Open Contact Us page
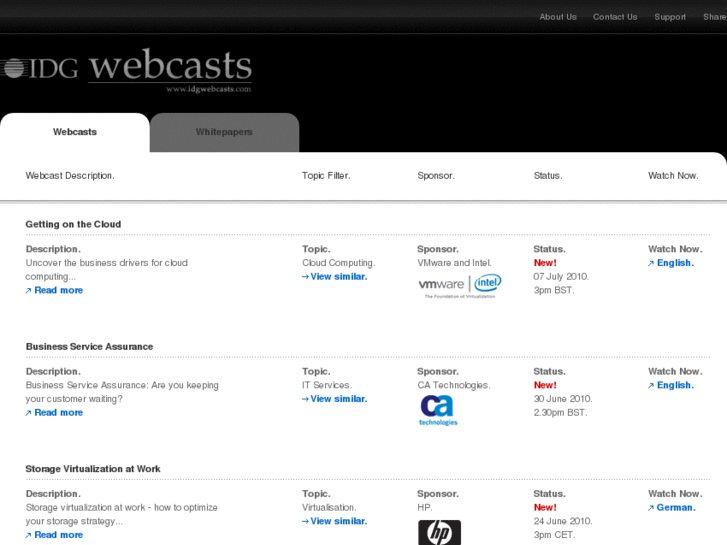The width and height of the screenshot is (727, 545). [615, 17]
